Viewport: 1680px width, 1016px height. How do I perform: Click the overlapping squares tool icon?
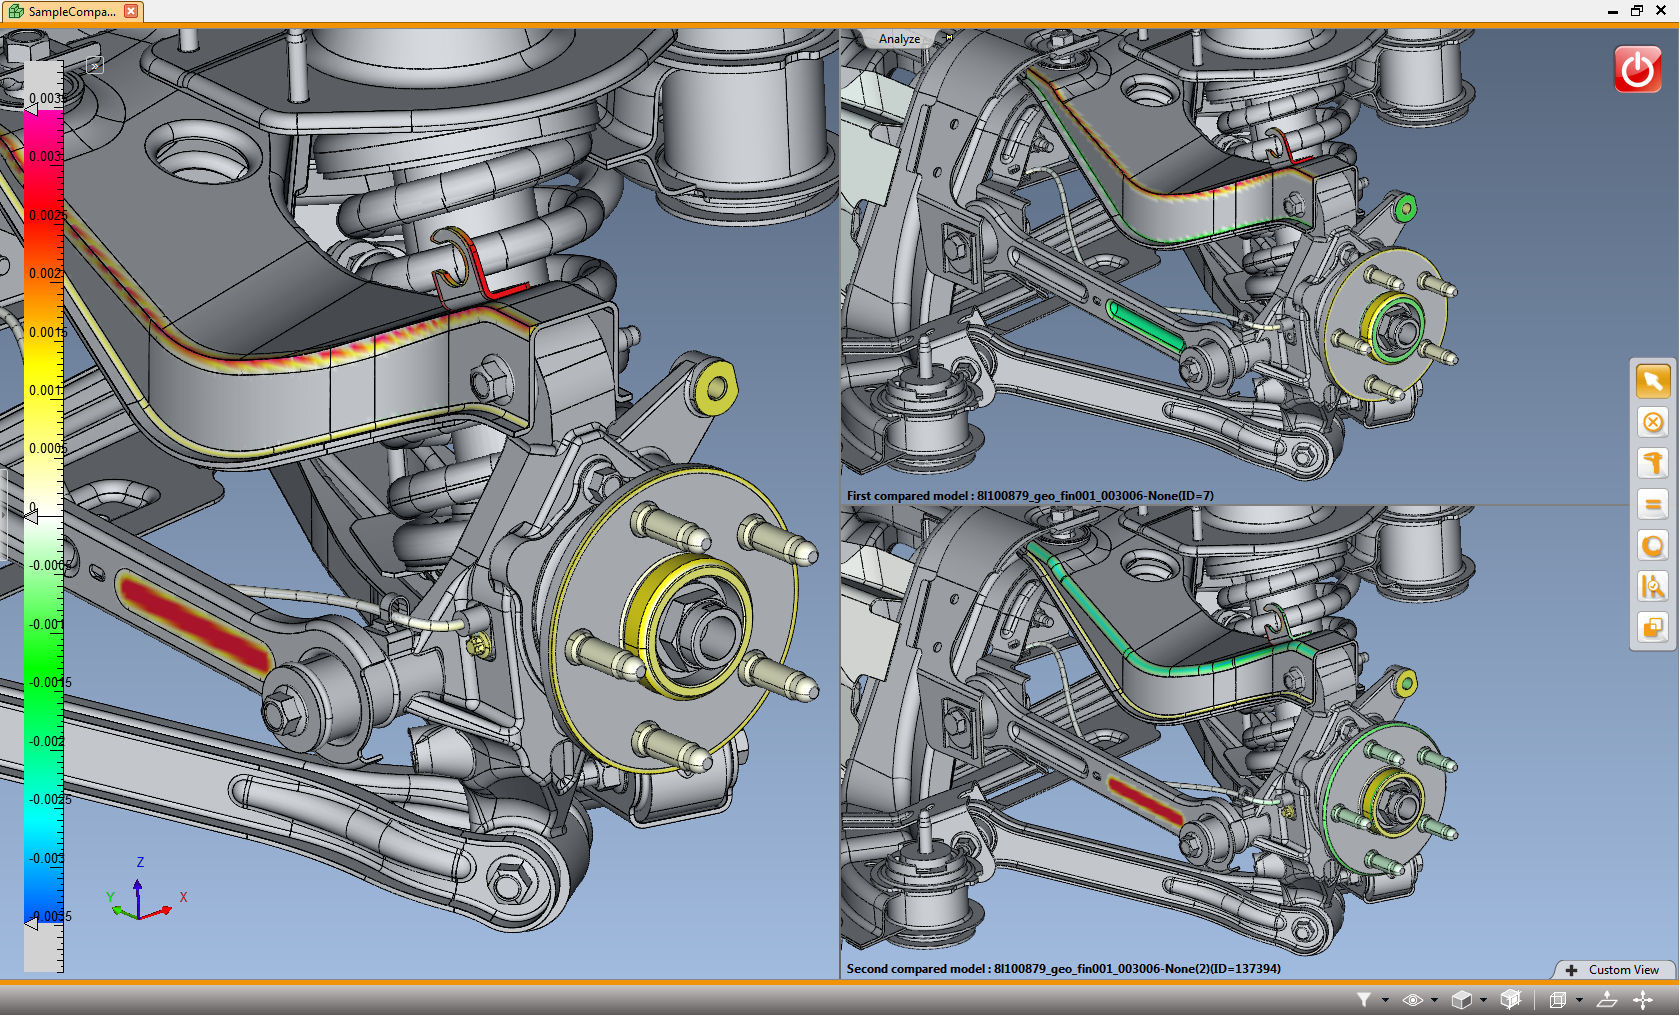(1652, 627)
